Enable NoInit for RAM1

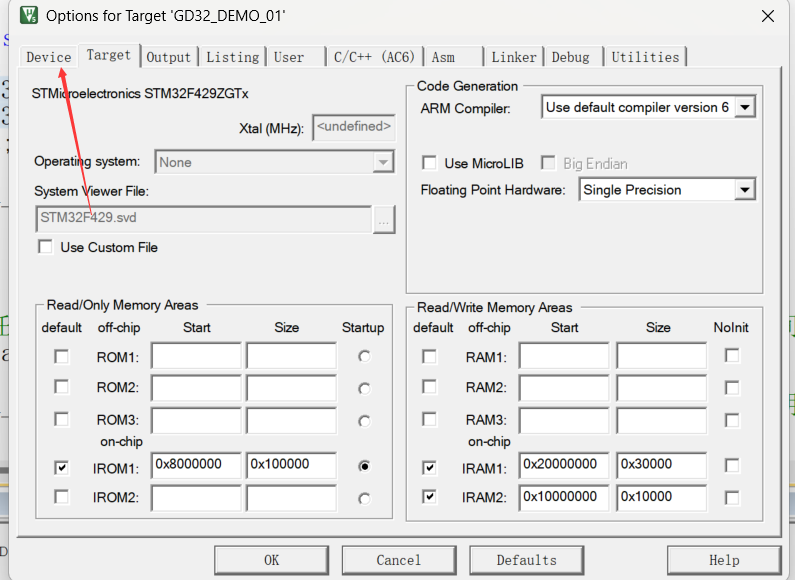732,355
